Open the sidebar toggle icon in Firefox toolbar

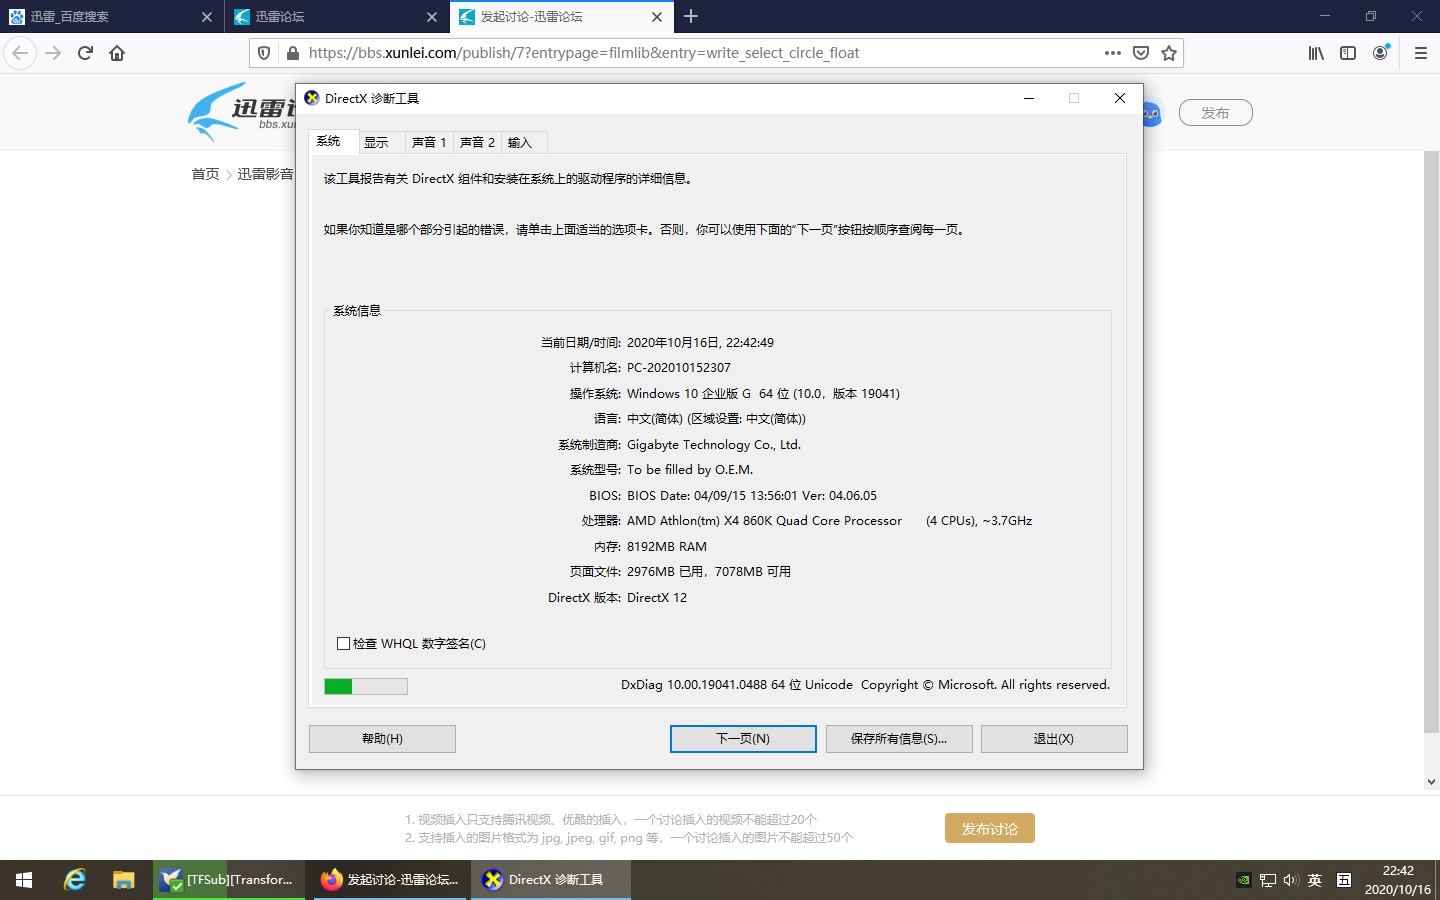click(1348, 53)
